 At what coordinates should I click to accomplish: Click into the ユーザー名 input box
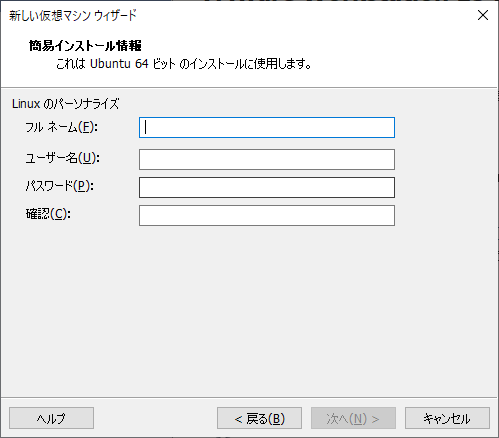click(x=267, y=159)
